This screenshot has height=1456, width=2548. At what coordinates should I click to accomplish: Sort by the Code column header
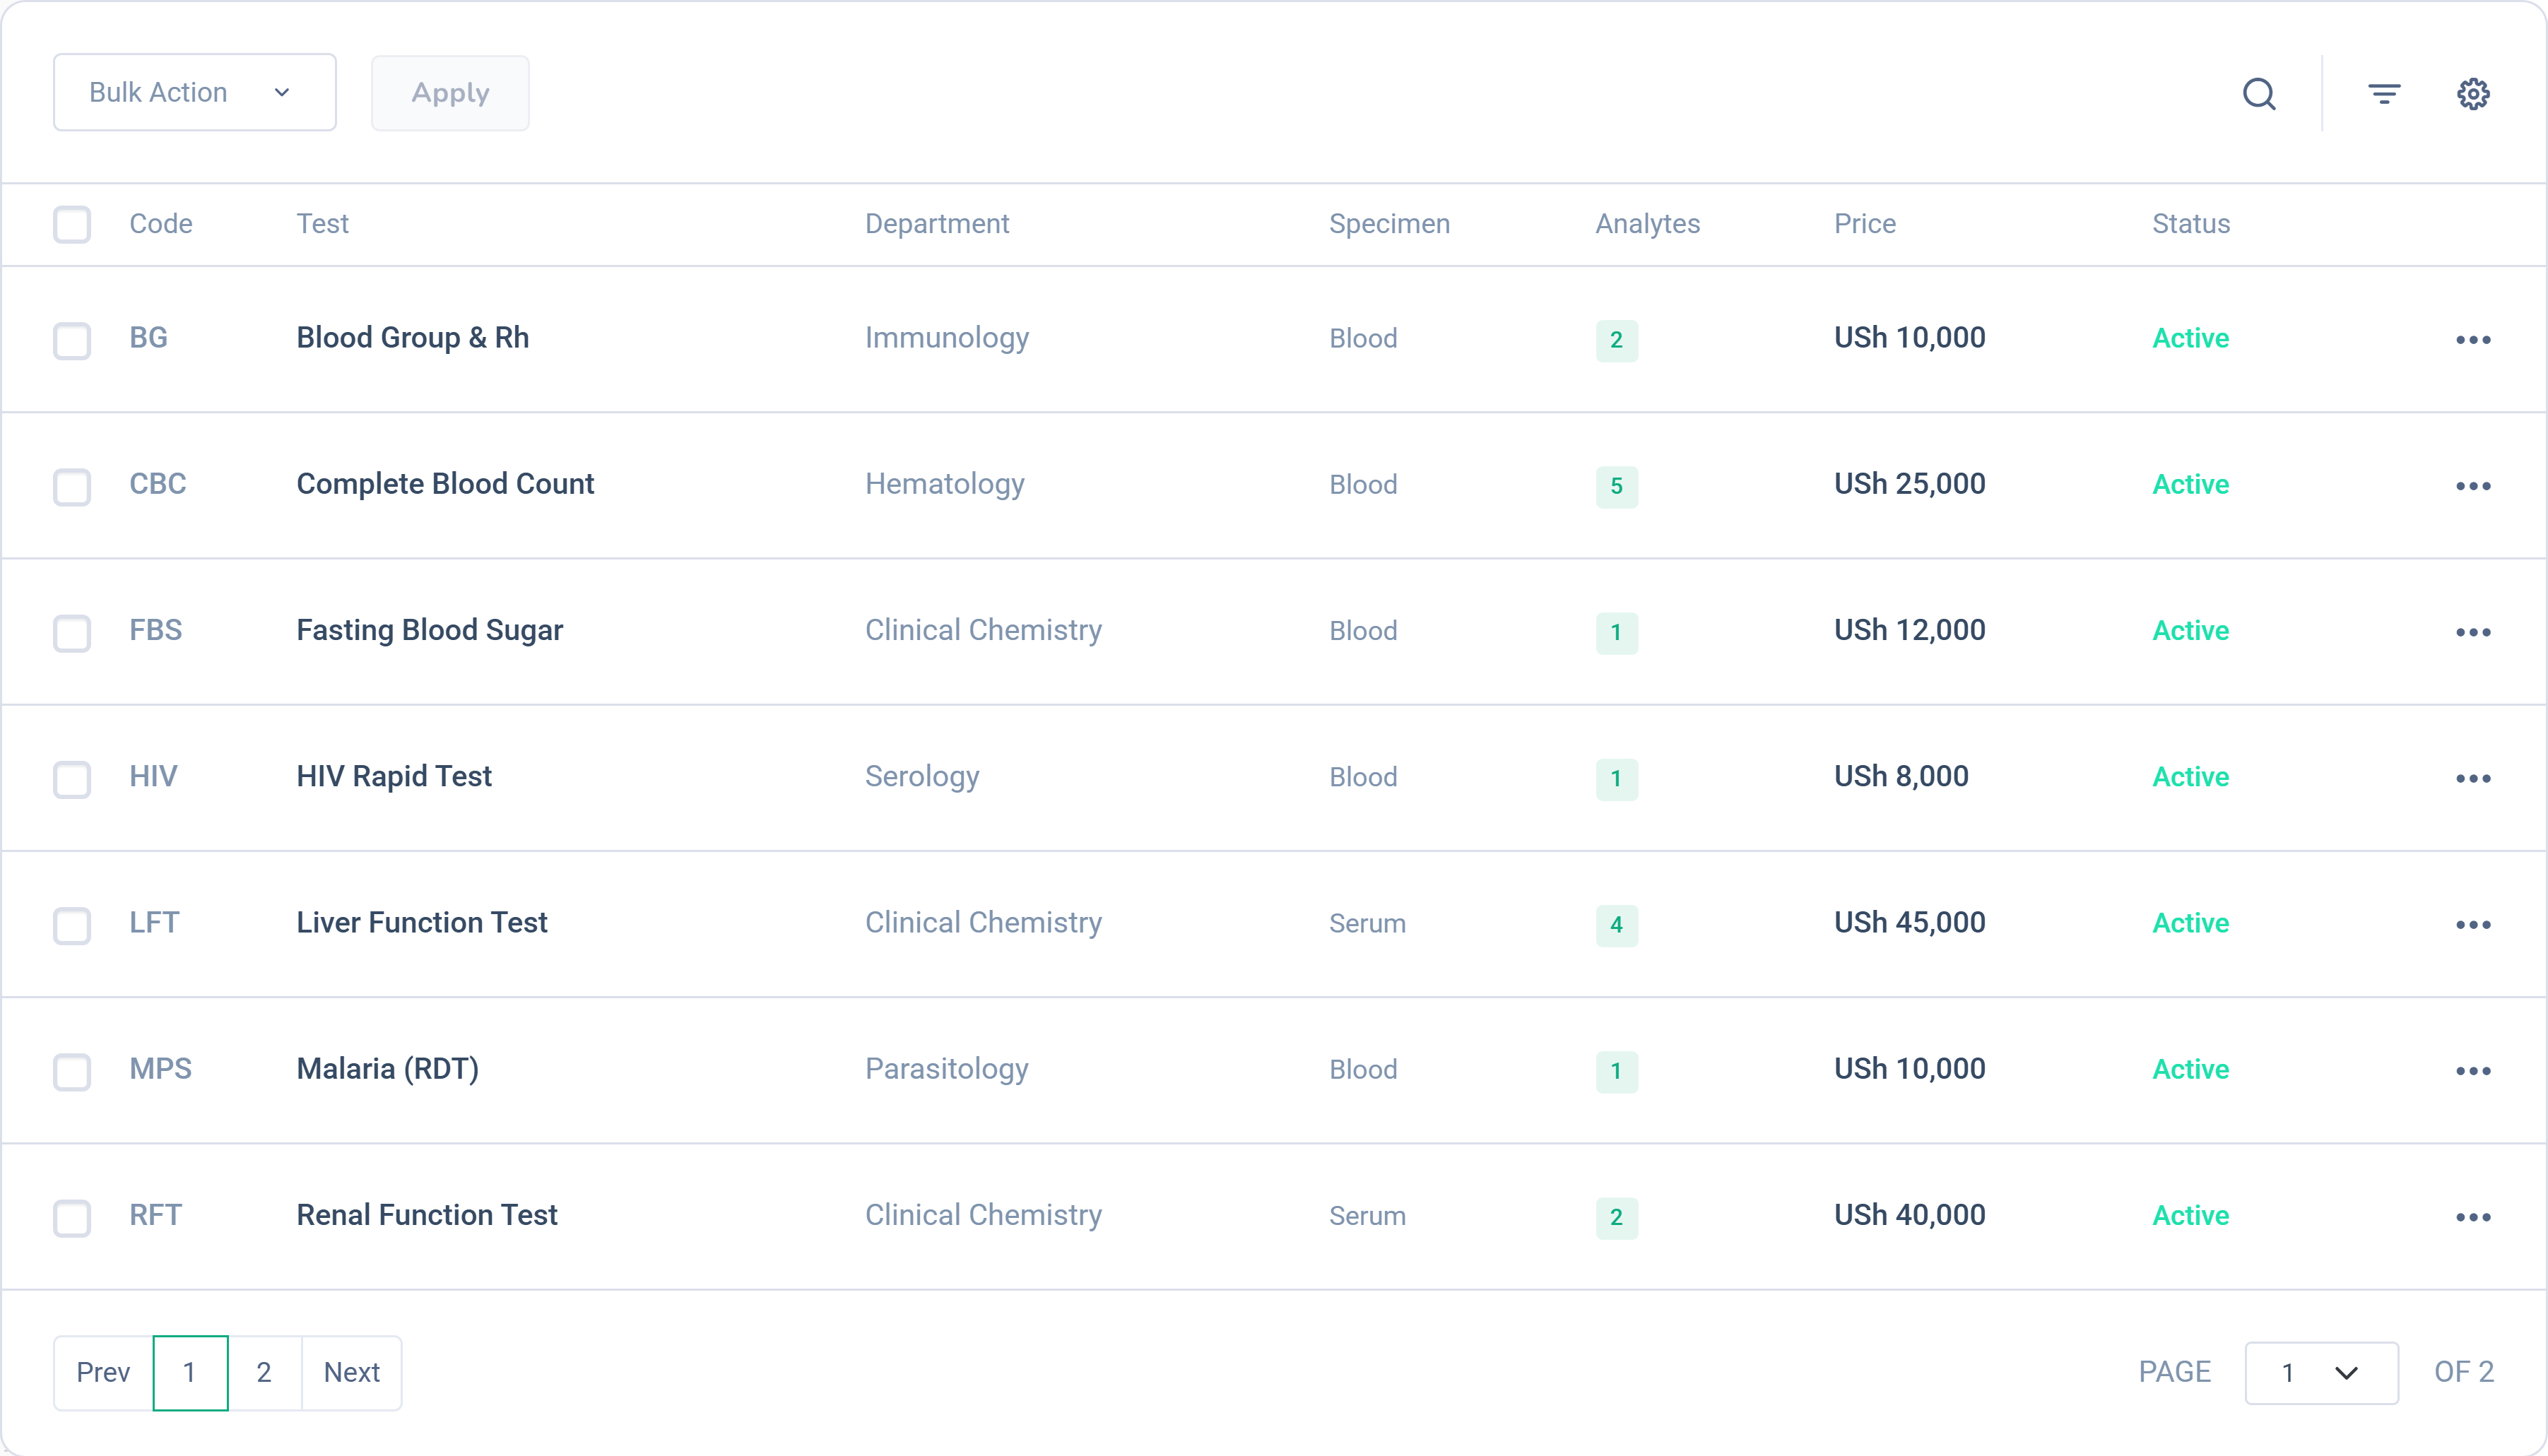(x=161, y=223)
